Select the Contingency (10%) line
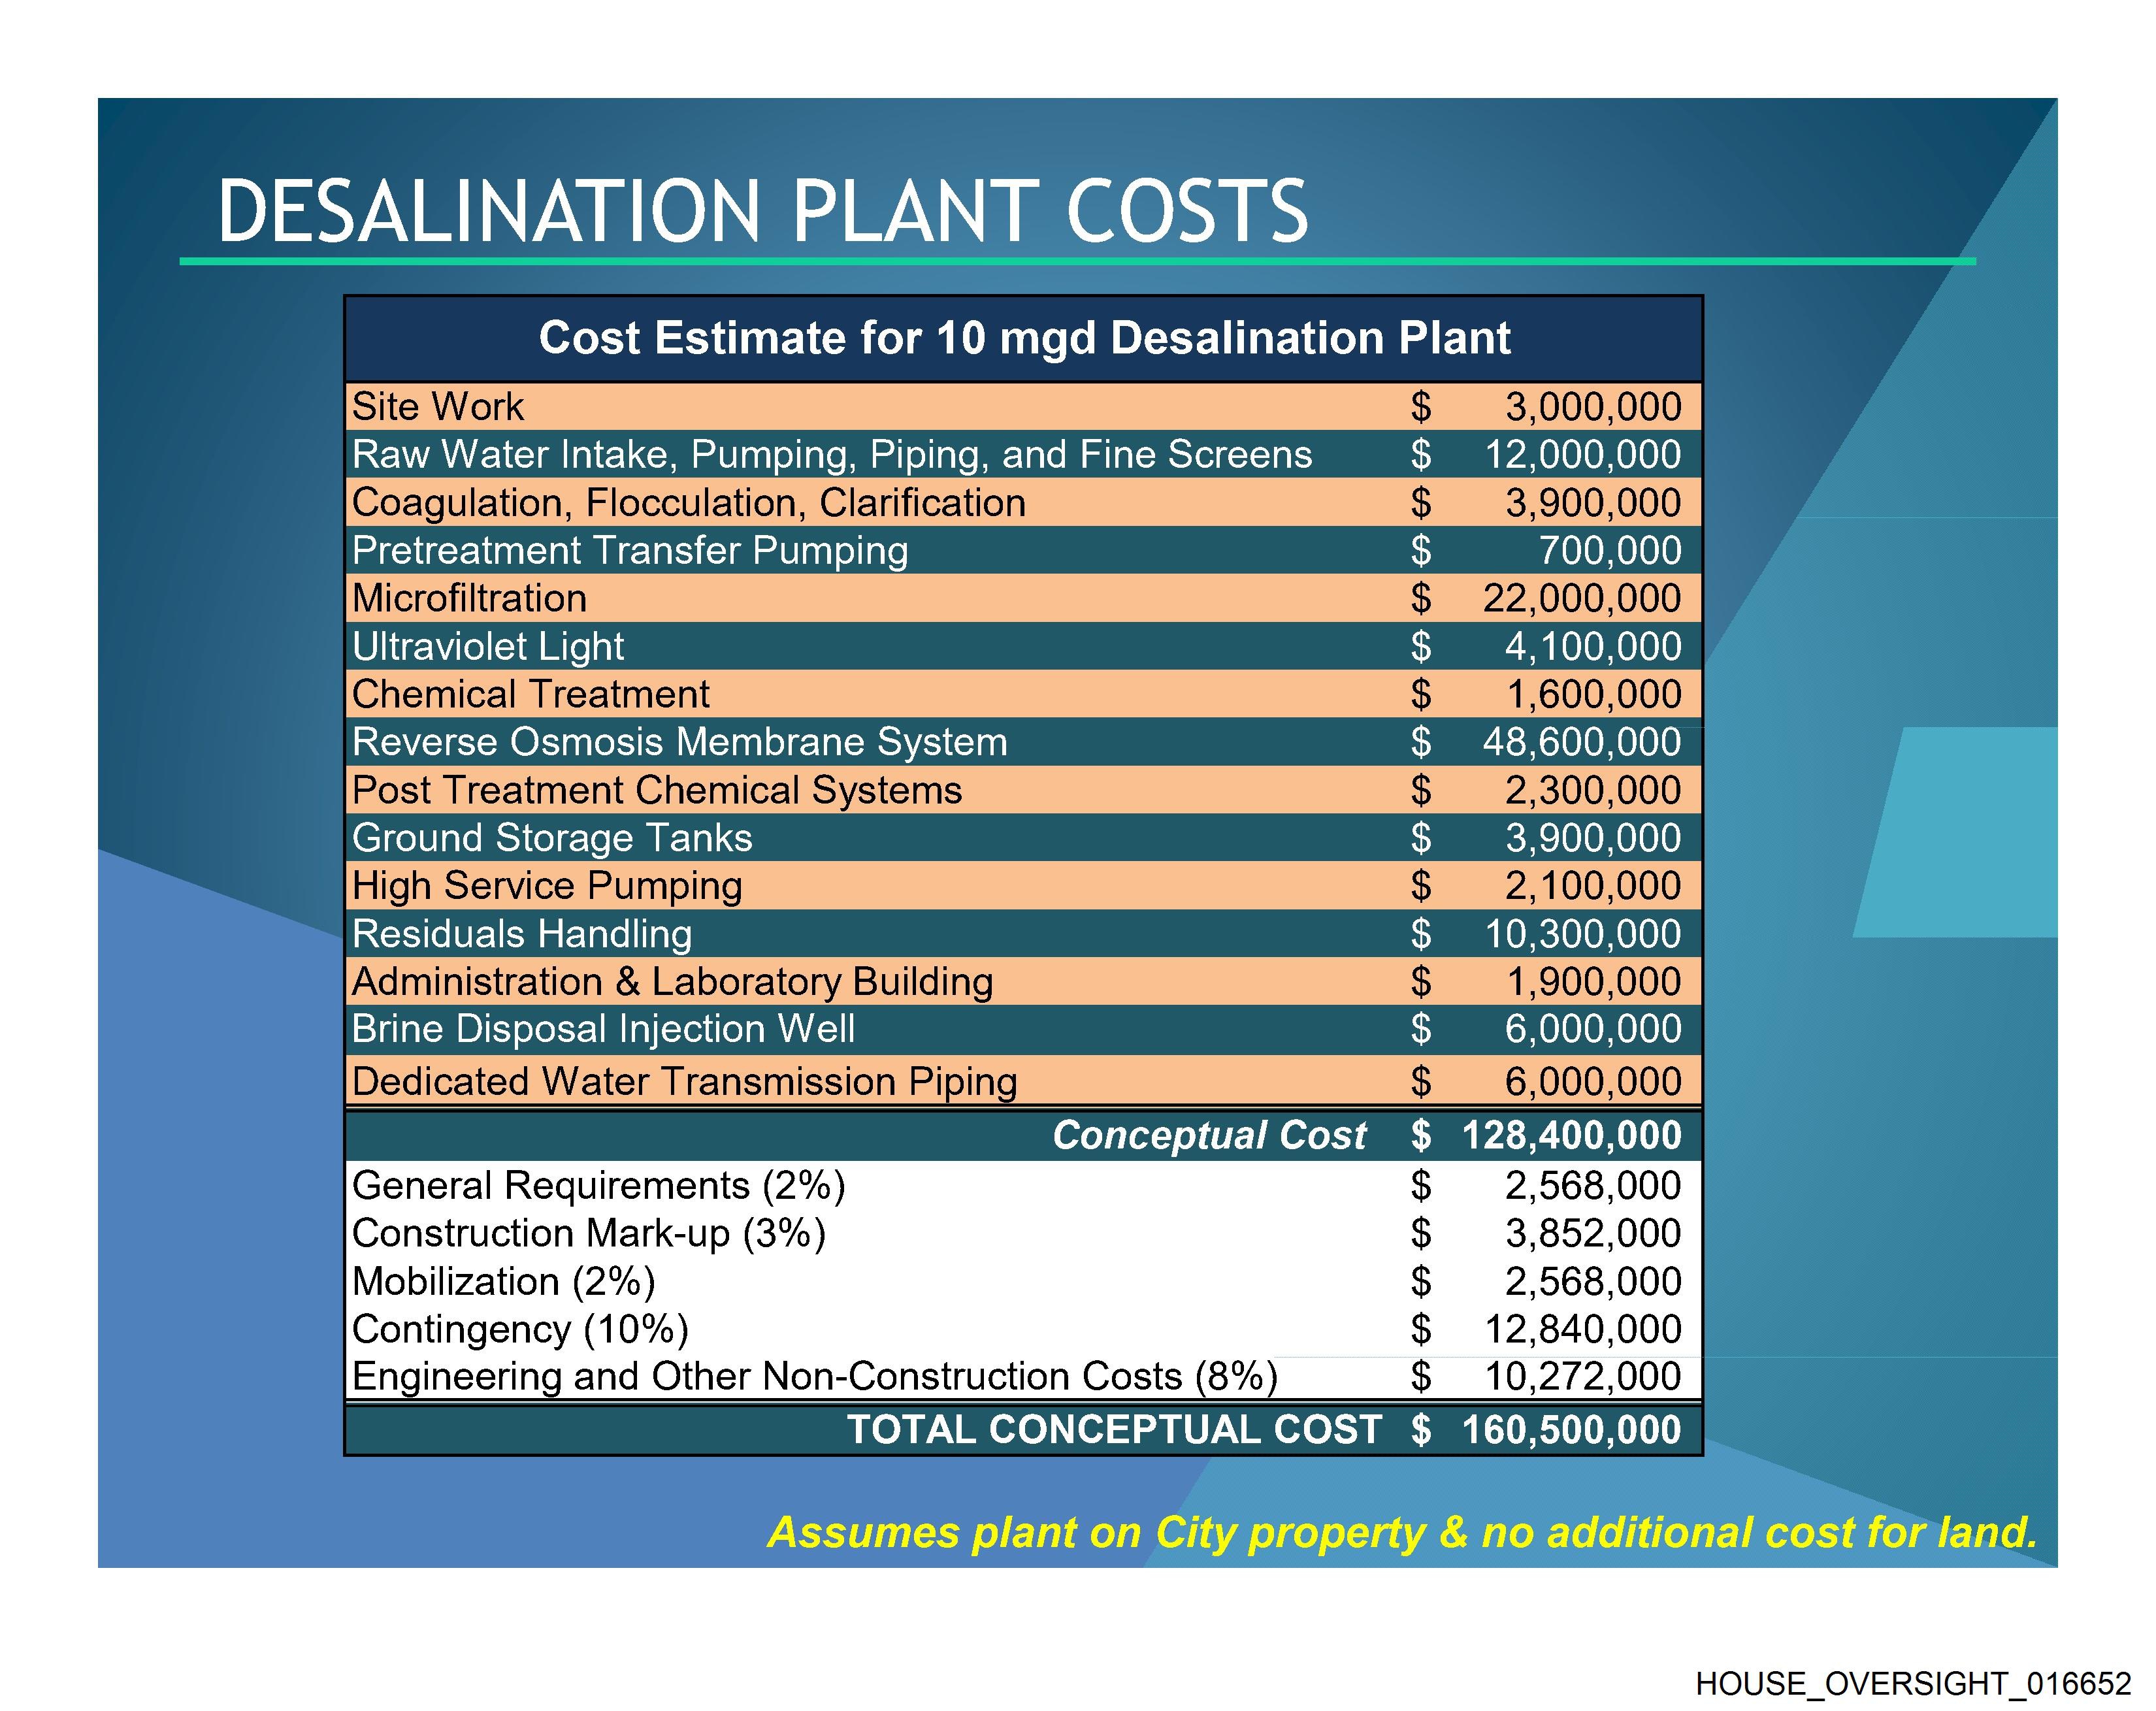Screen dimensions: 2156x1711 [x=520, y=1329]
